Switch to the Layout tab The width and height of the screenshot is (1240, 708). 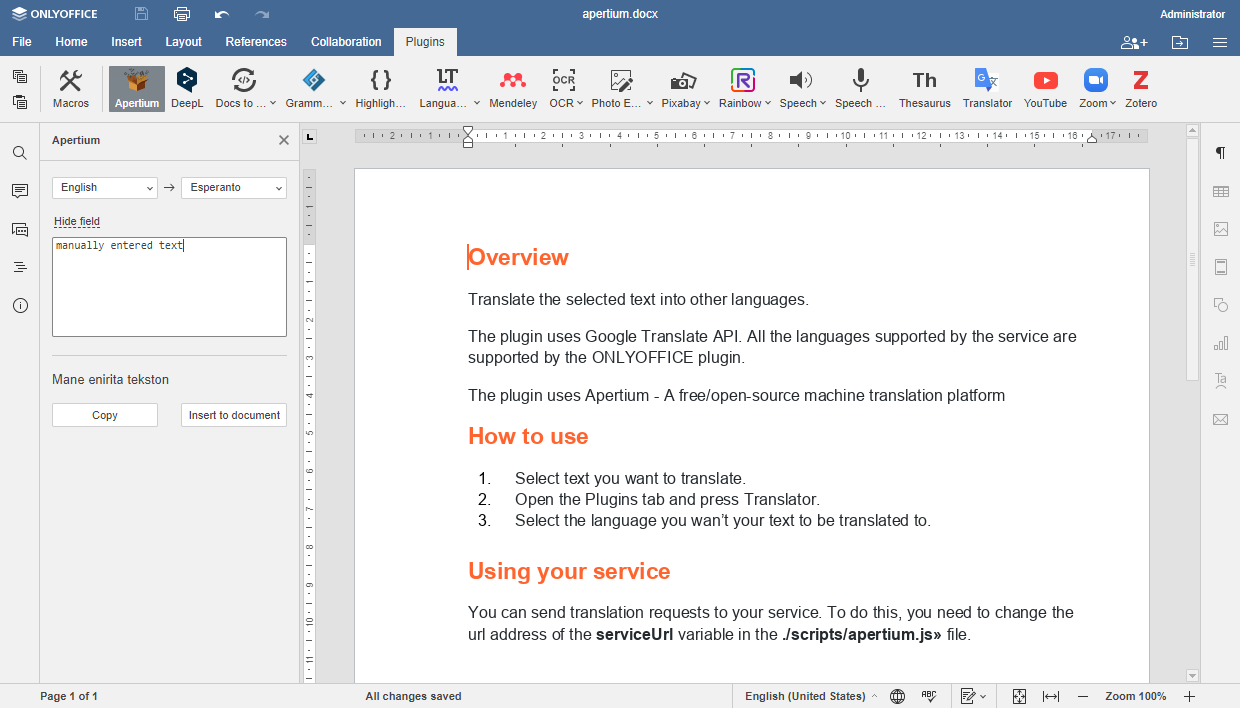coord(183,42)
